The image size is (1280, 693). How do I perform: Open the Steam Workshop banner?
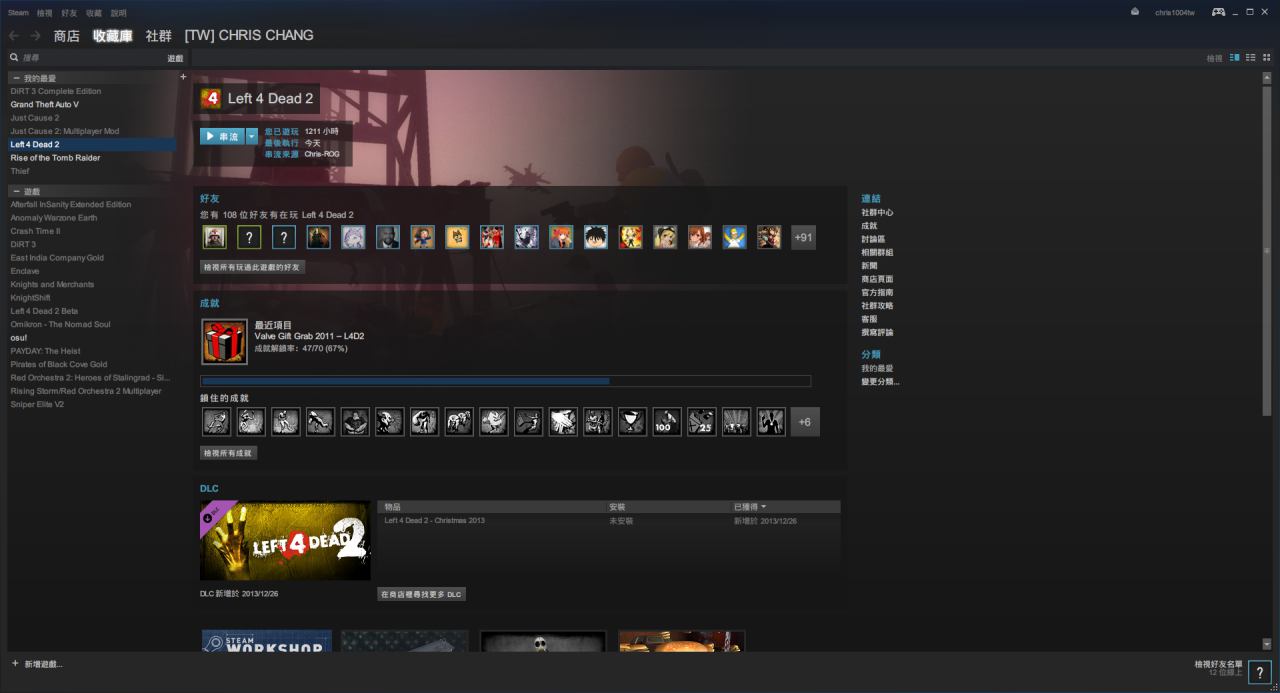(x=266, y=641)
